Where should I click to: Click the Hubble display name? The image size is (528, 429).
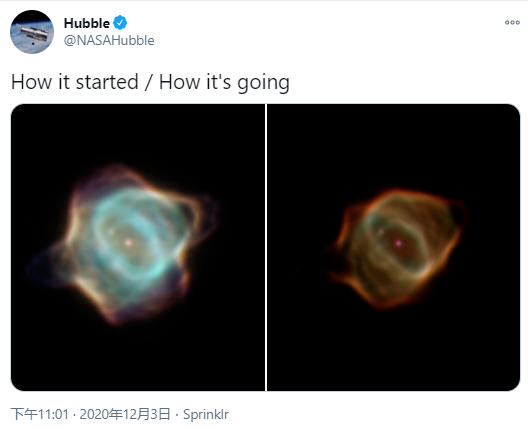[87, 23]
